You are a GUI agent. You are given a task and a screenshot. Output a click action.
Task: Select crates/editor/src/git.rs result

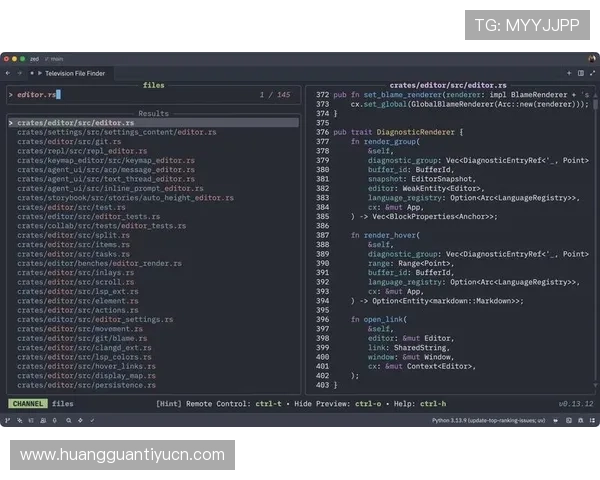69,142
